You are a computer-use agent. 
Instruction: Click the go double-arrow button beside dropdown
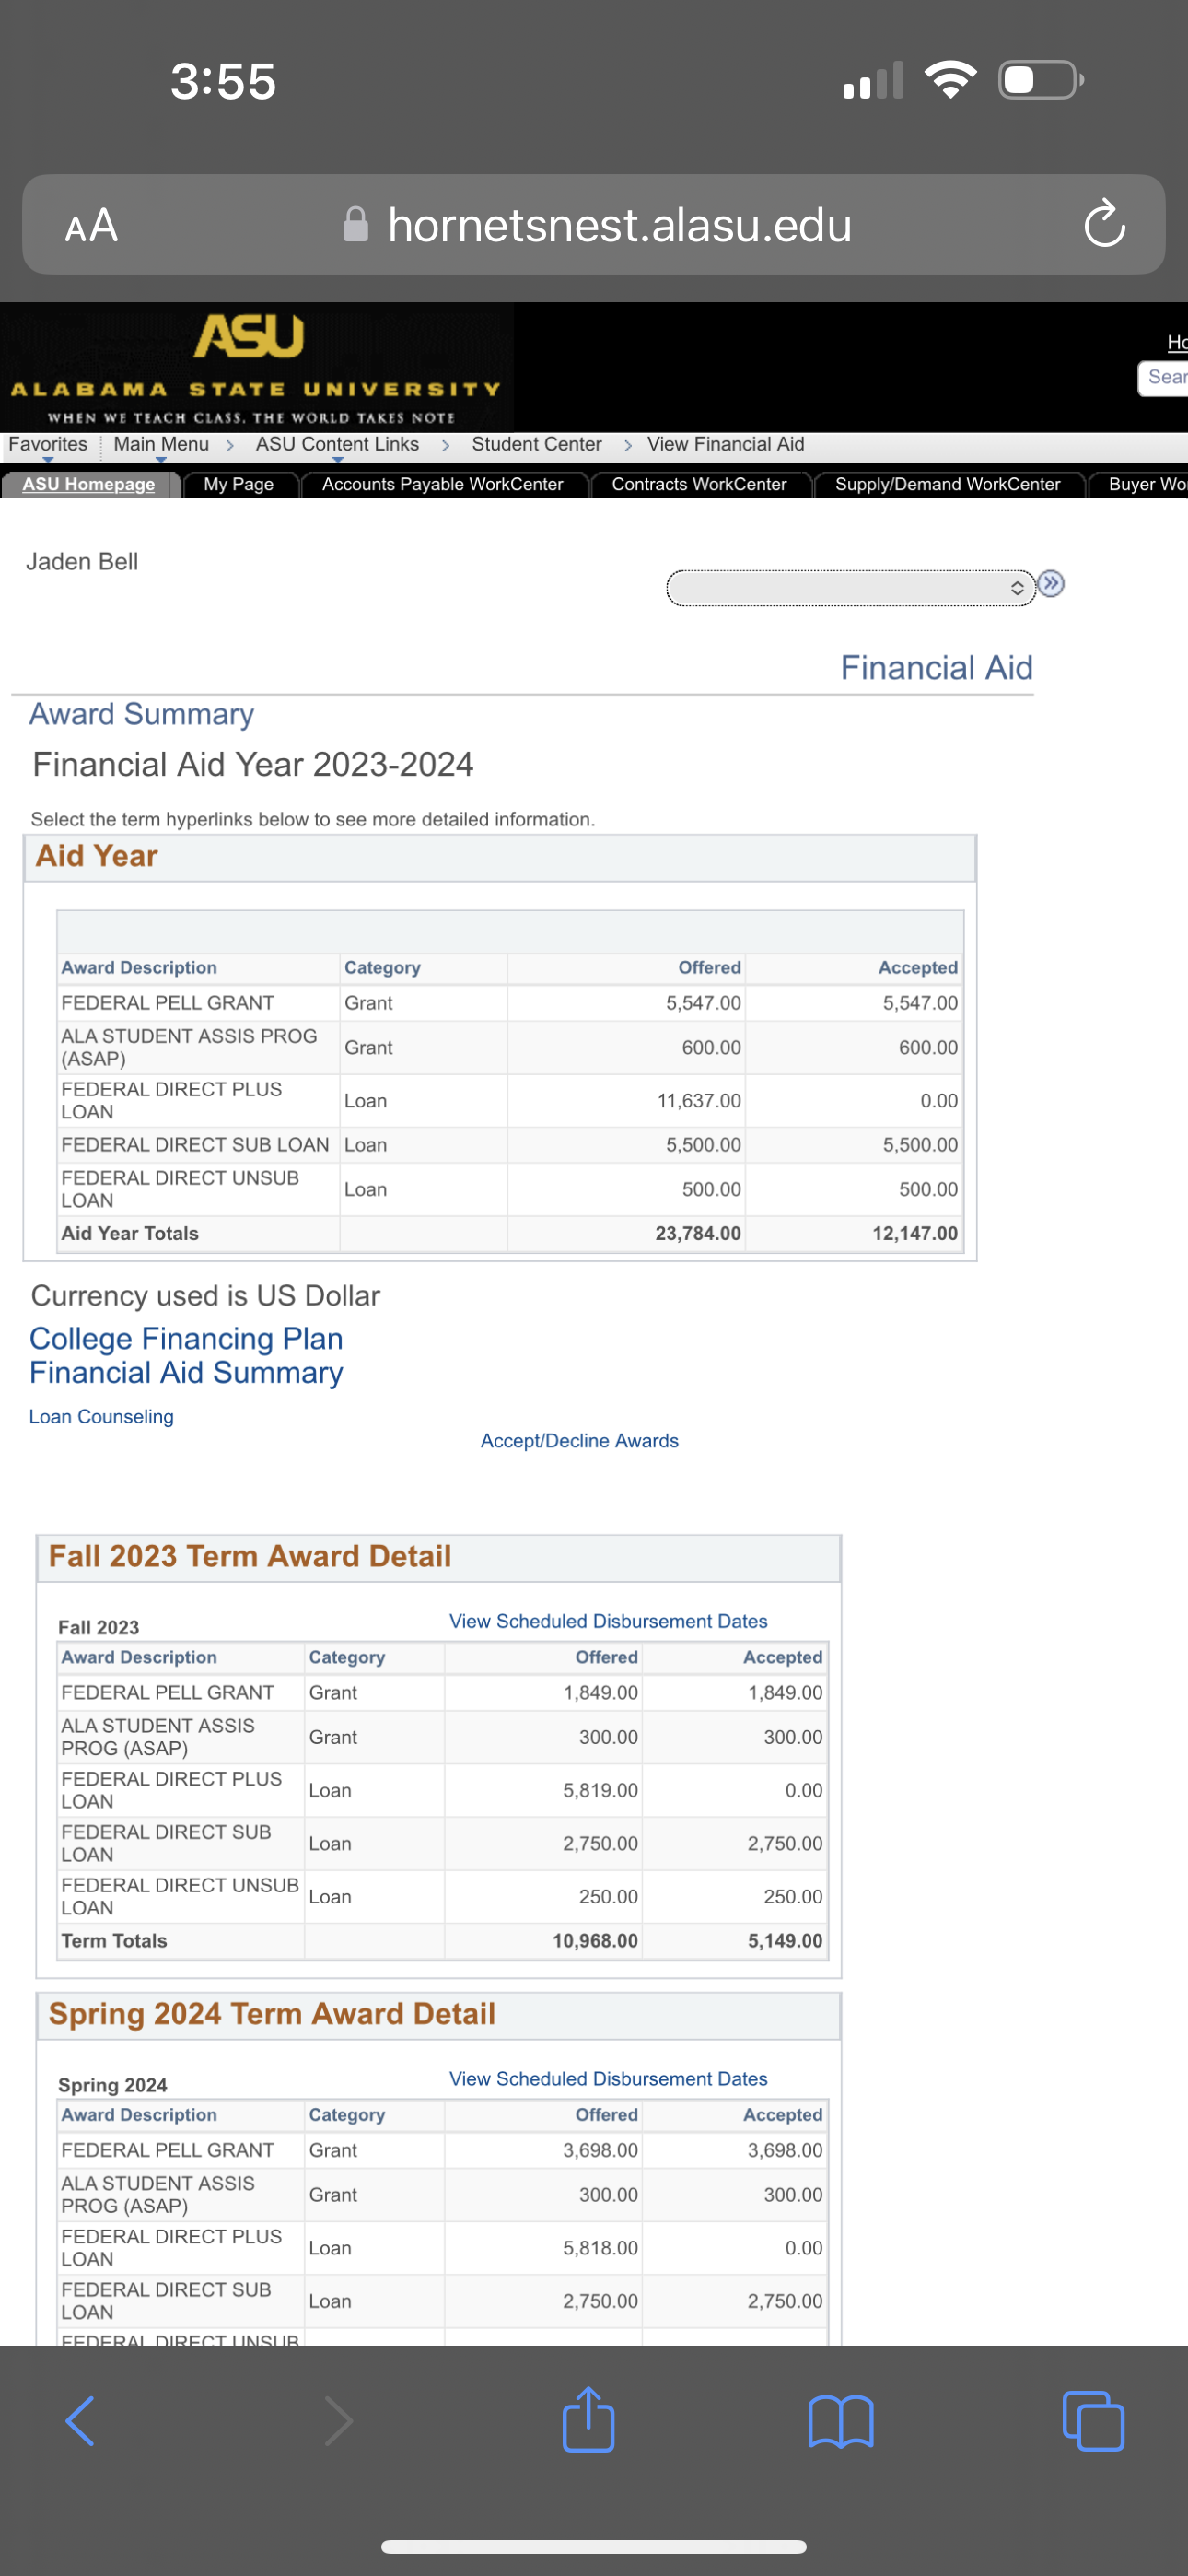pyautogui.click(x=1051, y=583)
